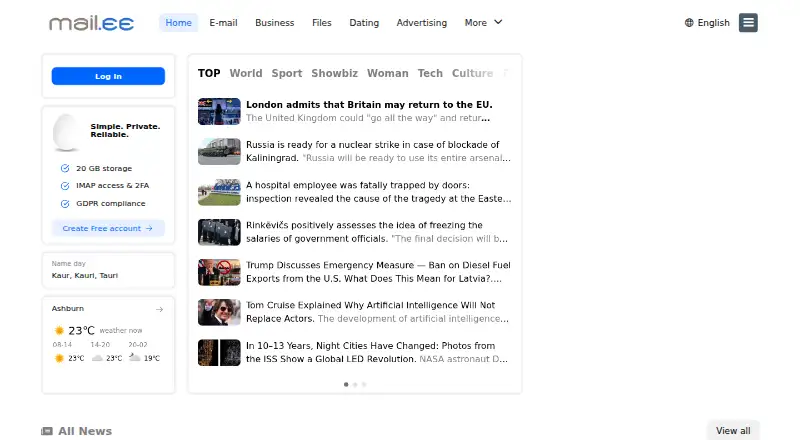Open Rinkēvičs salary freezing article
The height and width of the screenshot is (440, 800).
point(379,232)
